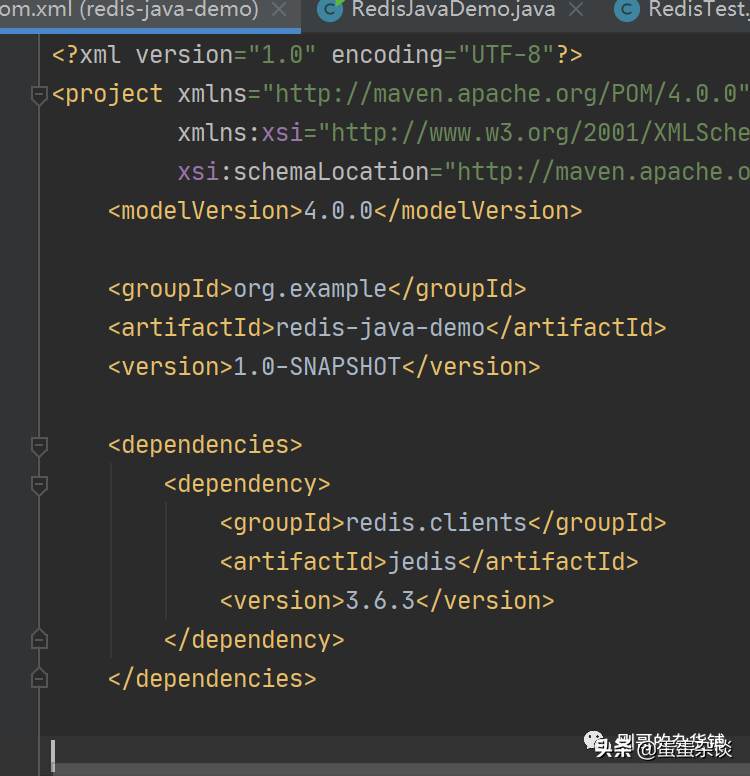Open the RedisJavaDemo.java tab

(453, 9)
